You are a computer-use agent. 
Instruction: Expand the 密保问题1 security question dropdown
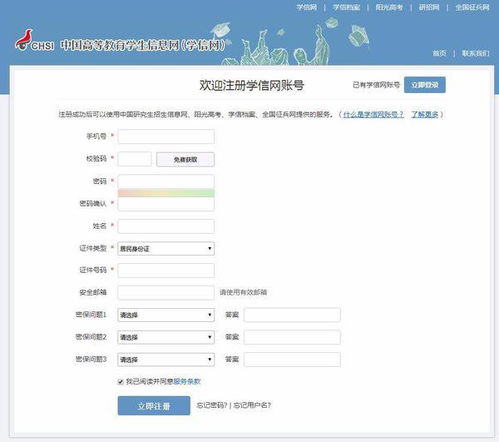166,315
